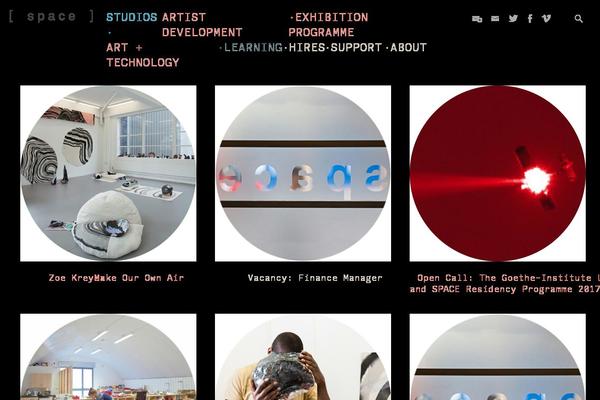600x400 pixels.
Task: Open the Vimeo icon link
Action: (546, 18)
